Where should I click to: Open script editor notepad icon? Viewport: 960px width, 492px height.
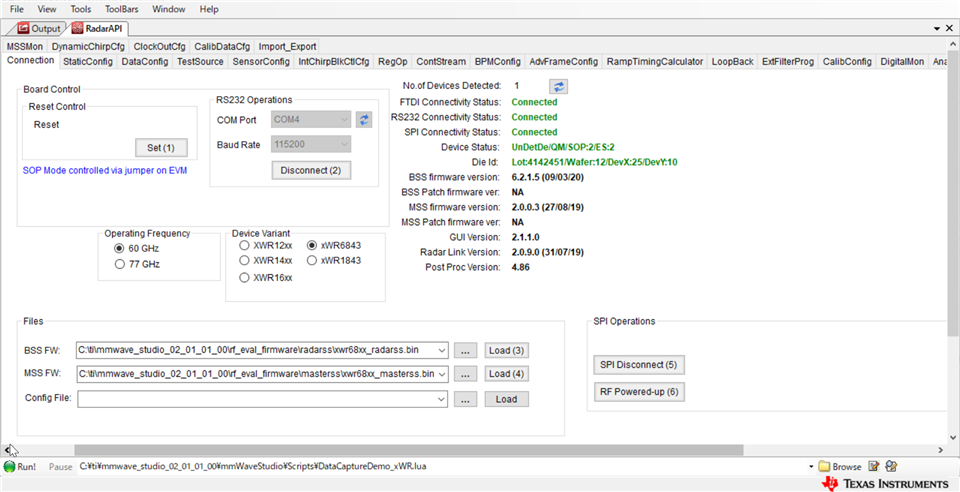[x=874, y=466]
